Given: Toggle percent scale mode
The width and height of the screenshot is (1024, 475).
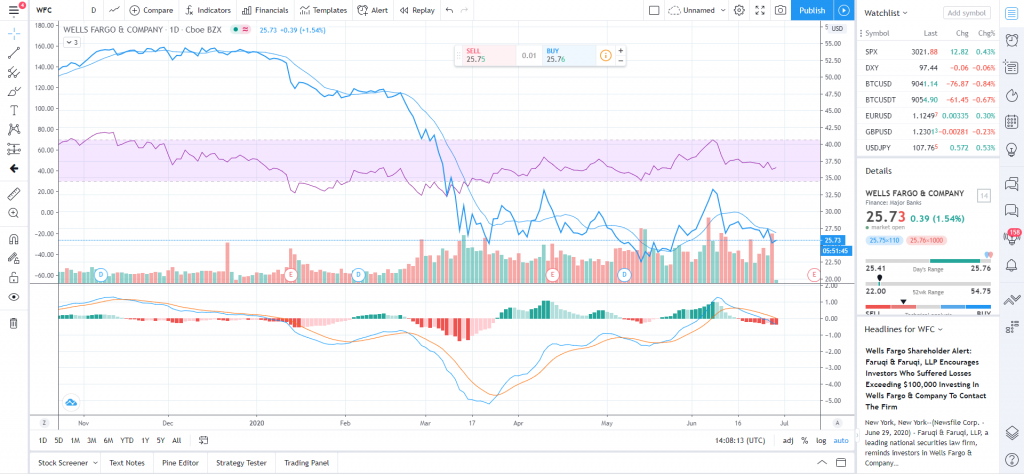Looking at the screenshot, I should 805,440.
